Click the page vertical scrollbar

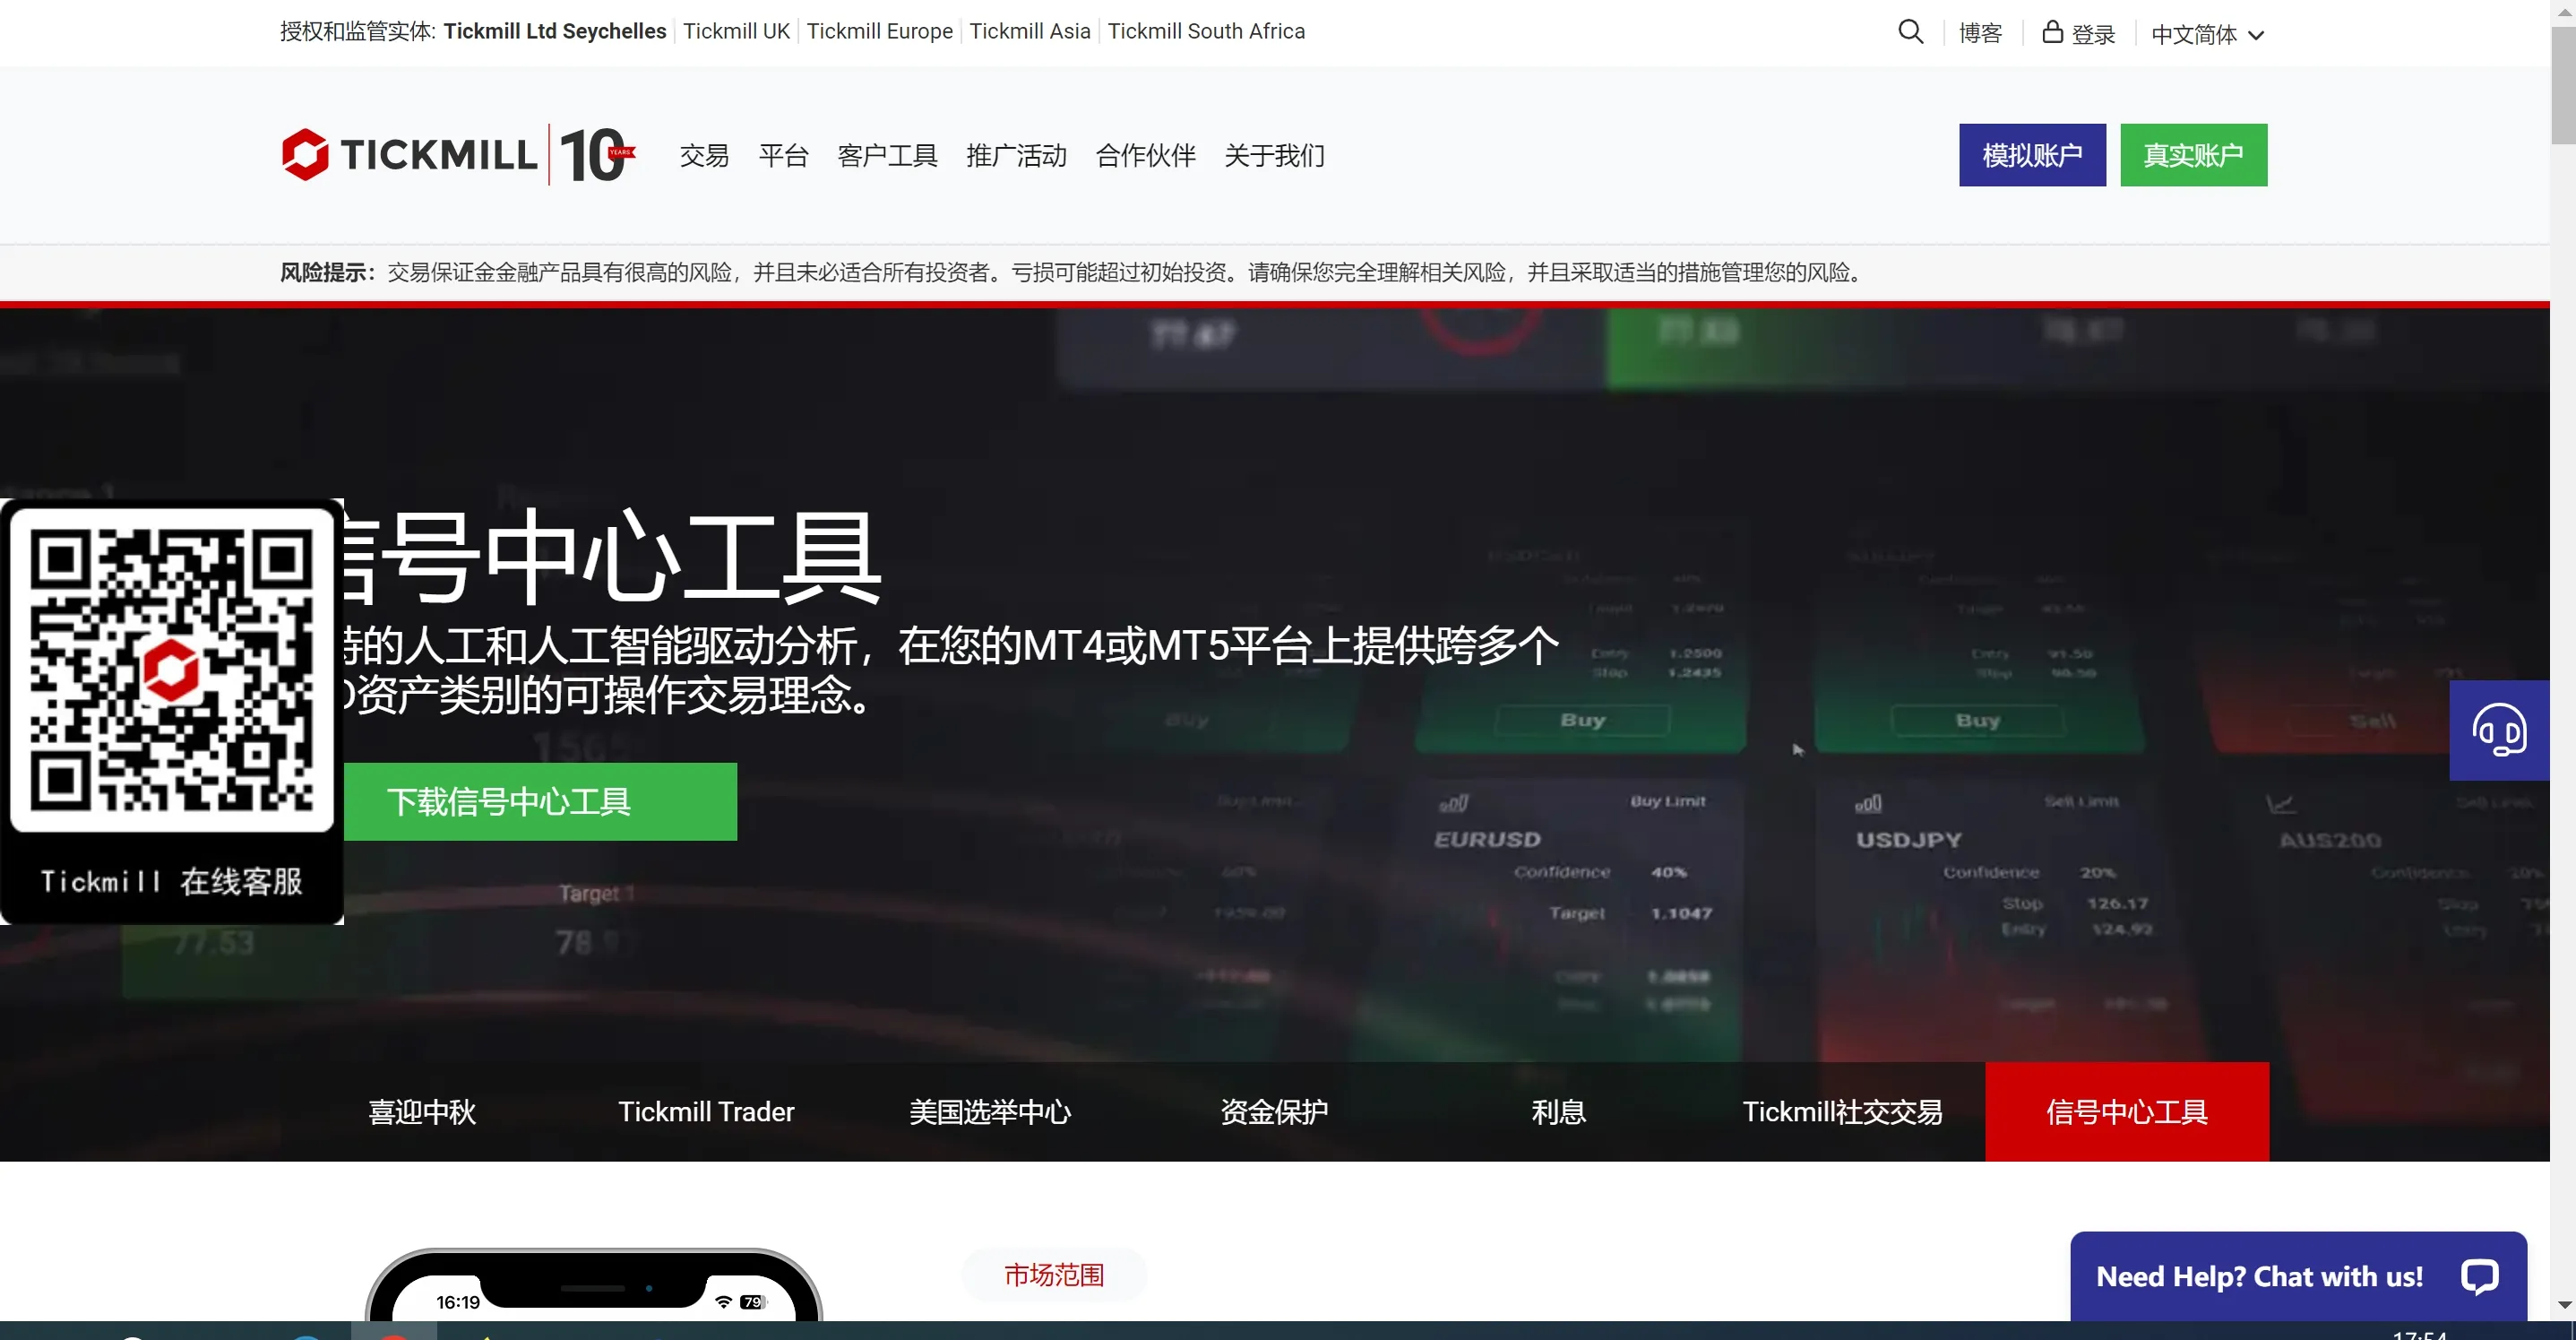[x=2562, y=85]
